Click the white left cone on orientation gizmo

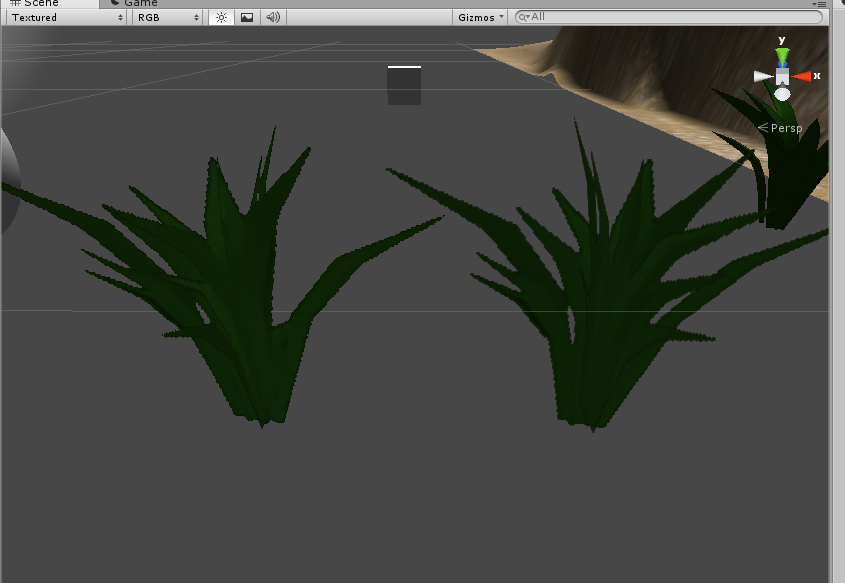pyautogui.click(x=763, y=76)
